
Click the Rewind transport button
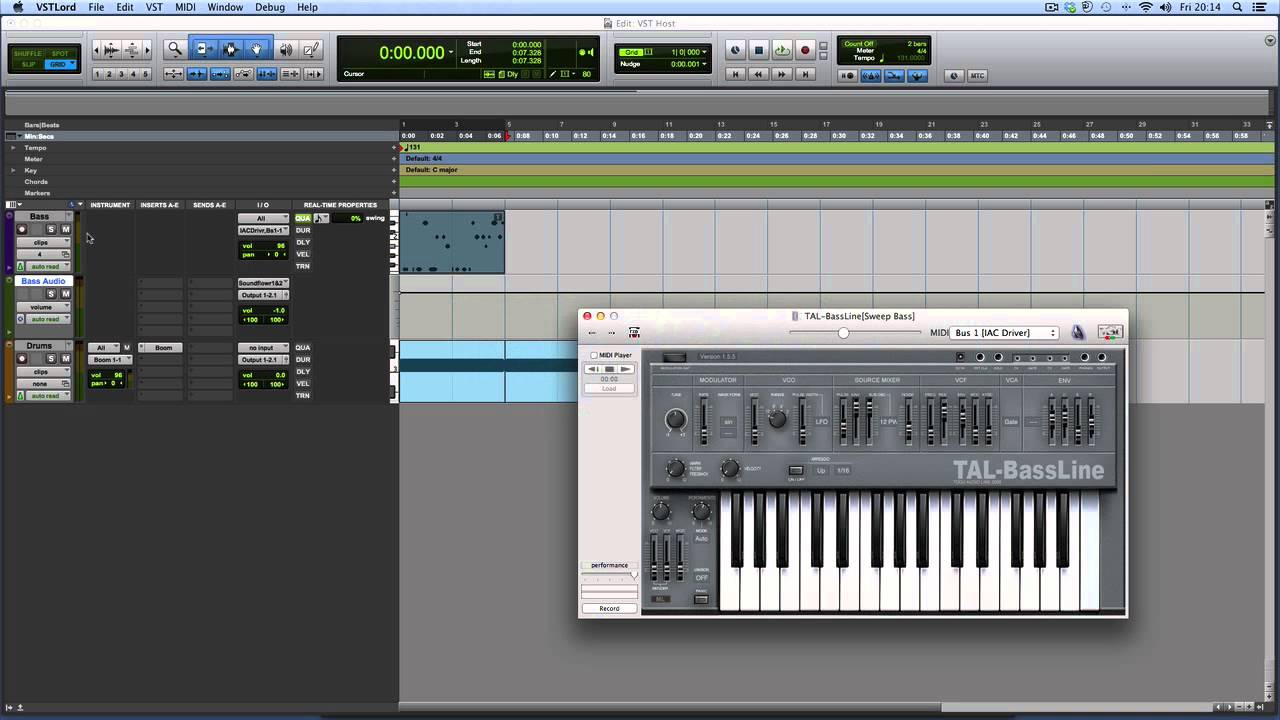tap(759, 74)
